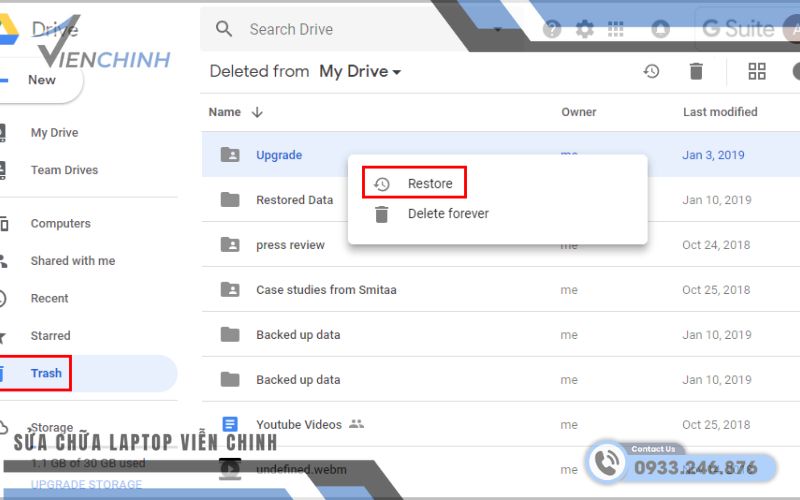Select the Upgrade folder row
Screen dimensions: 800x500
click(x=501, y=155)
